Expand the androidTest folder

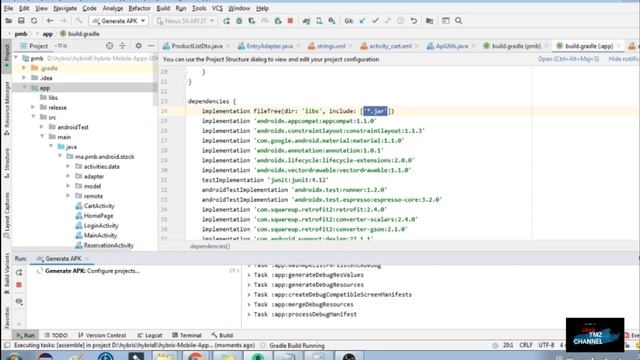pyautogui.click(x=42, y=127)
